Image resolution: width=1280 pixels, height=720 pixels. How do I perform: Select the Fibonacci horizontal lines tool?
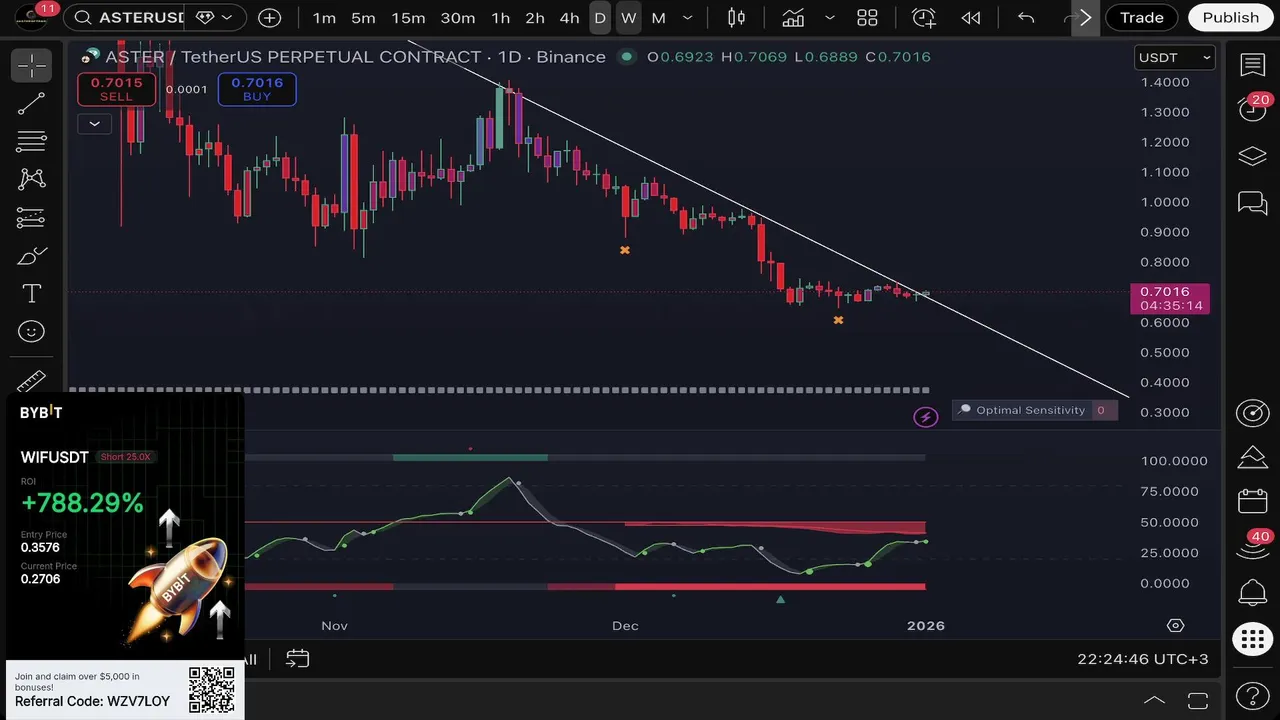[32, 141]
